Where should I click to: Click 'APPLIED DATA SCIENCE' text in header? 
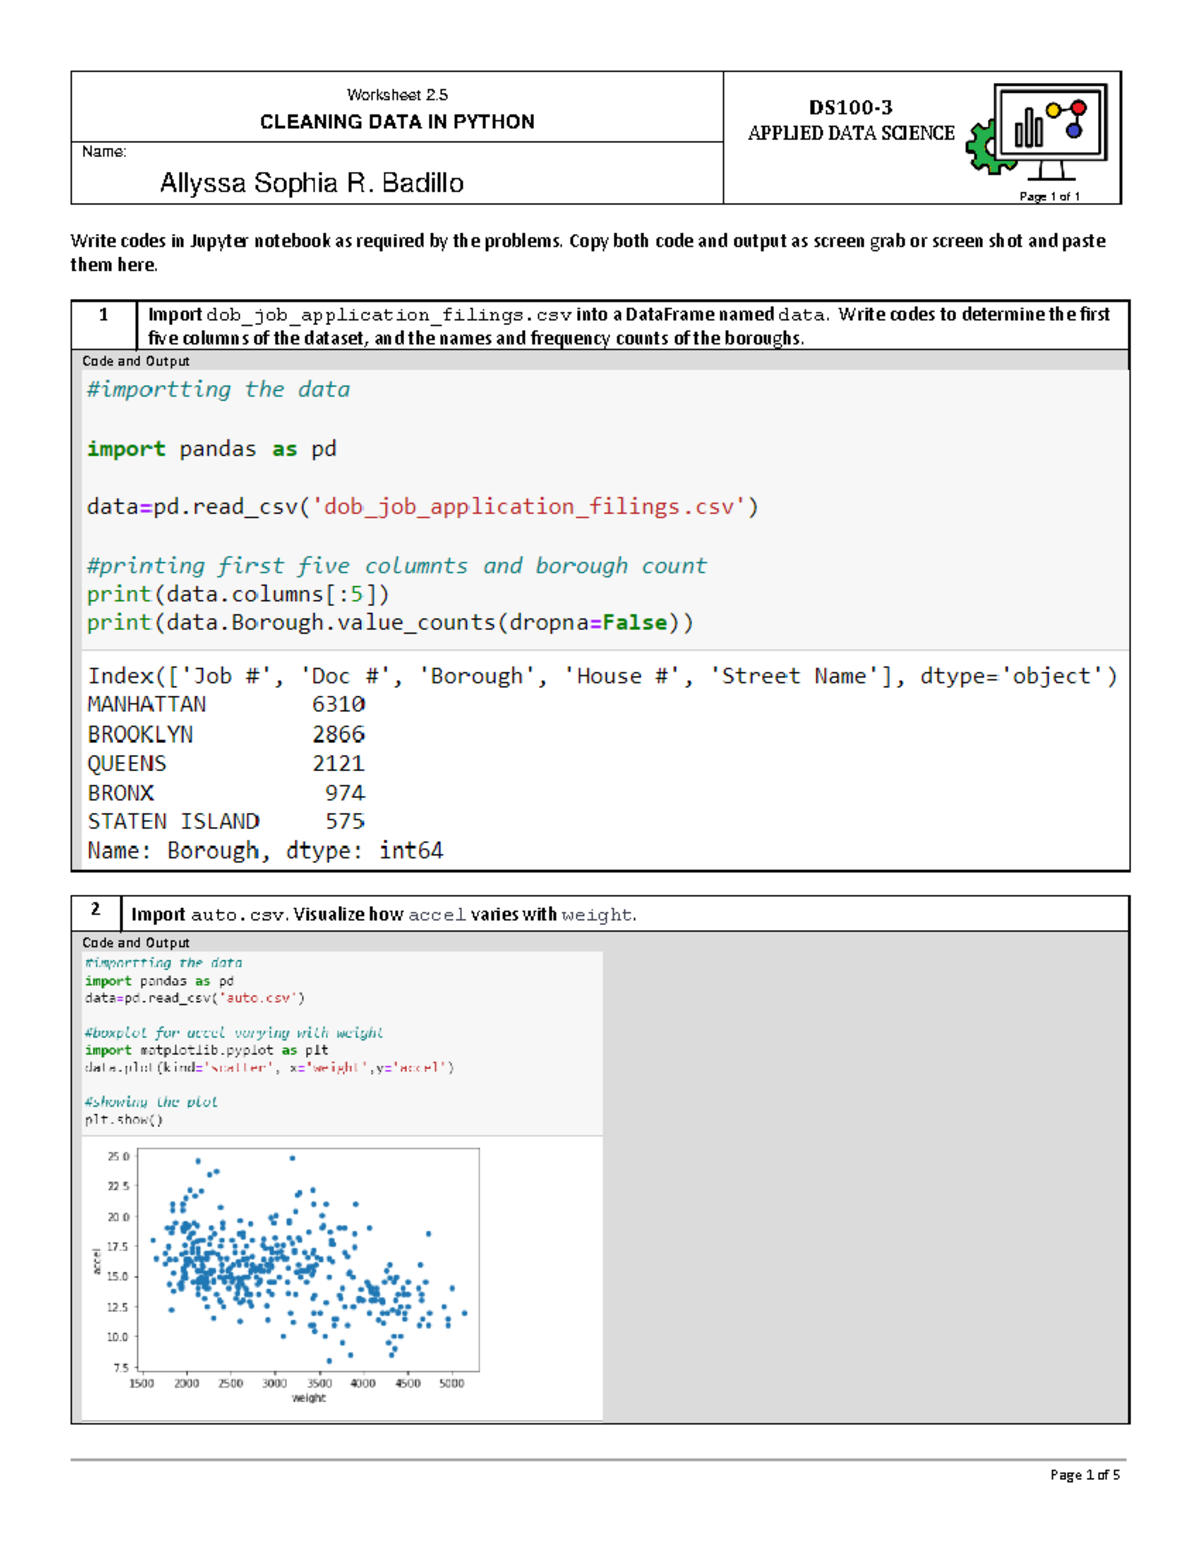(851, 133)
